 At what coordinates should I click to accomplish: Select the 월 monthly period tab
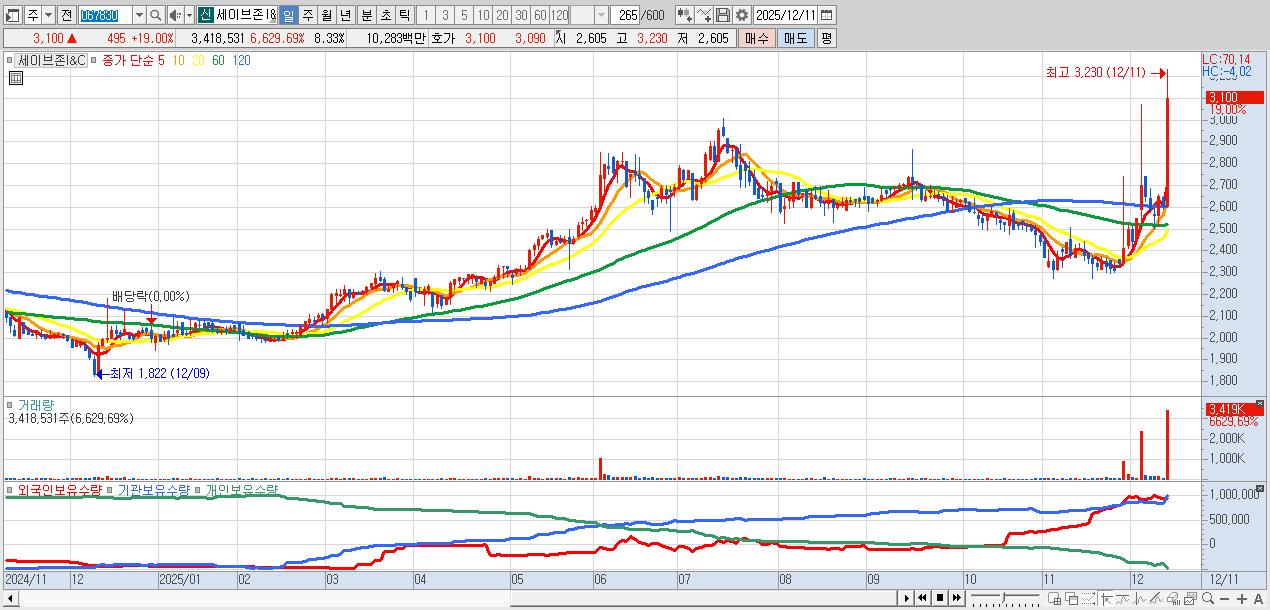point(326,15)
